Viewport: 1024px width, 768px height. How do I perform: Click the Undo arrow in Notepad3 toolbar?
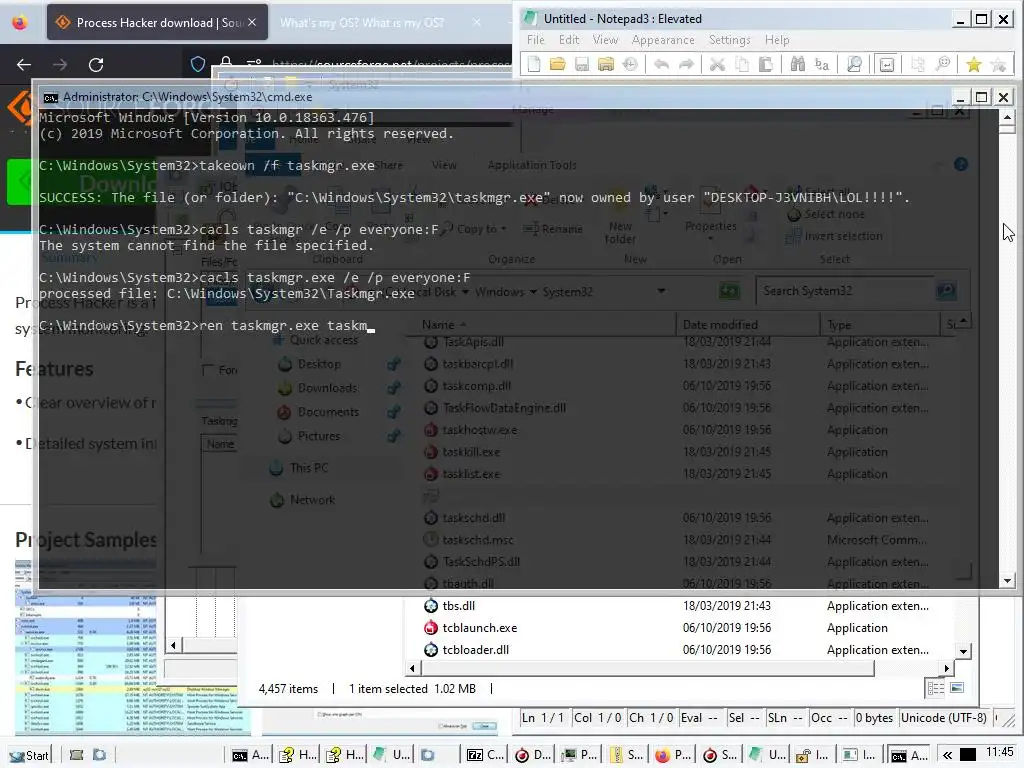tap(662, 64)
